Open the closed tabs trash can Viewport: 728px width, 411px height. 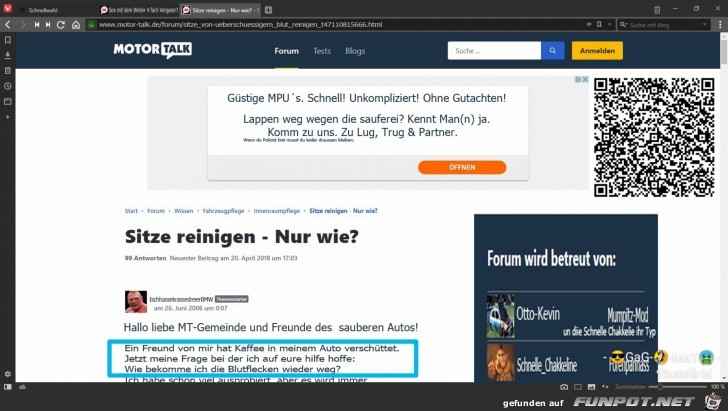click(657, 10)
